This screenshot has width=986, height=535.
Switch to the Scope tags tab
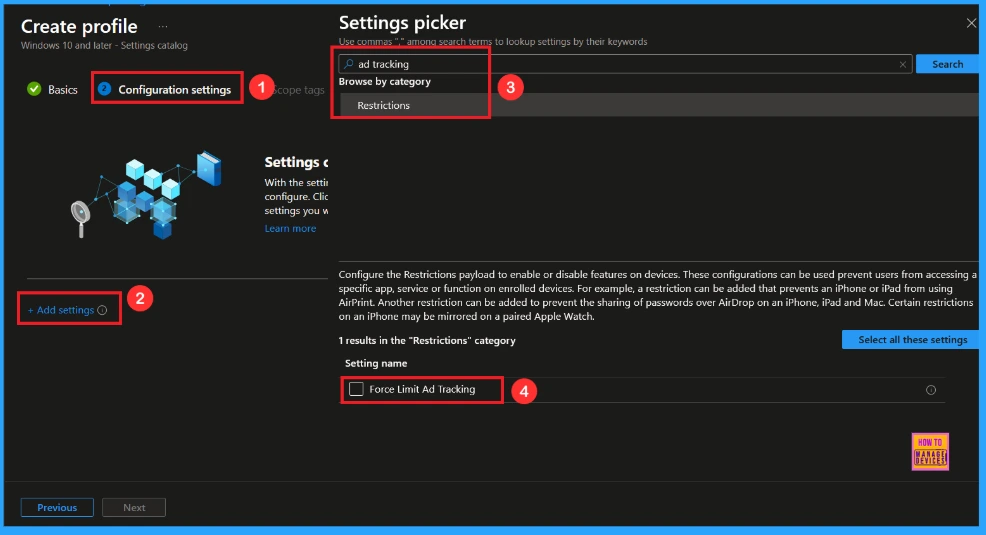pyautogui.click(x=299, y=90)
